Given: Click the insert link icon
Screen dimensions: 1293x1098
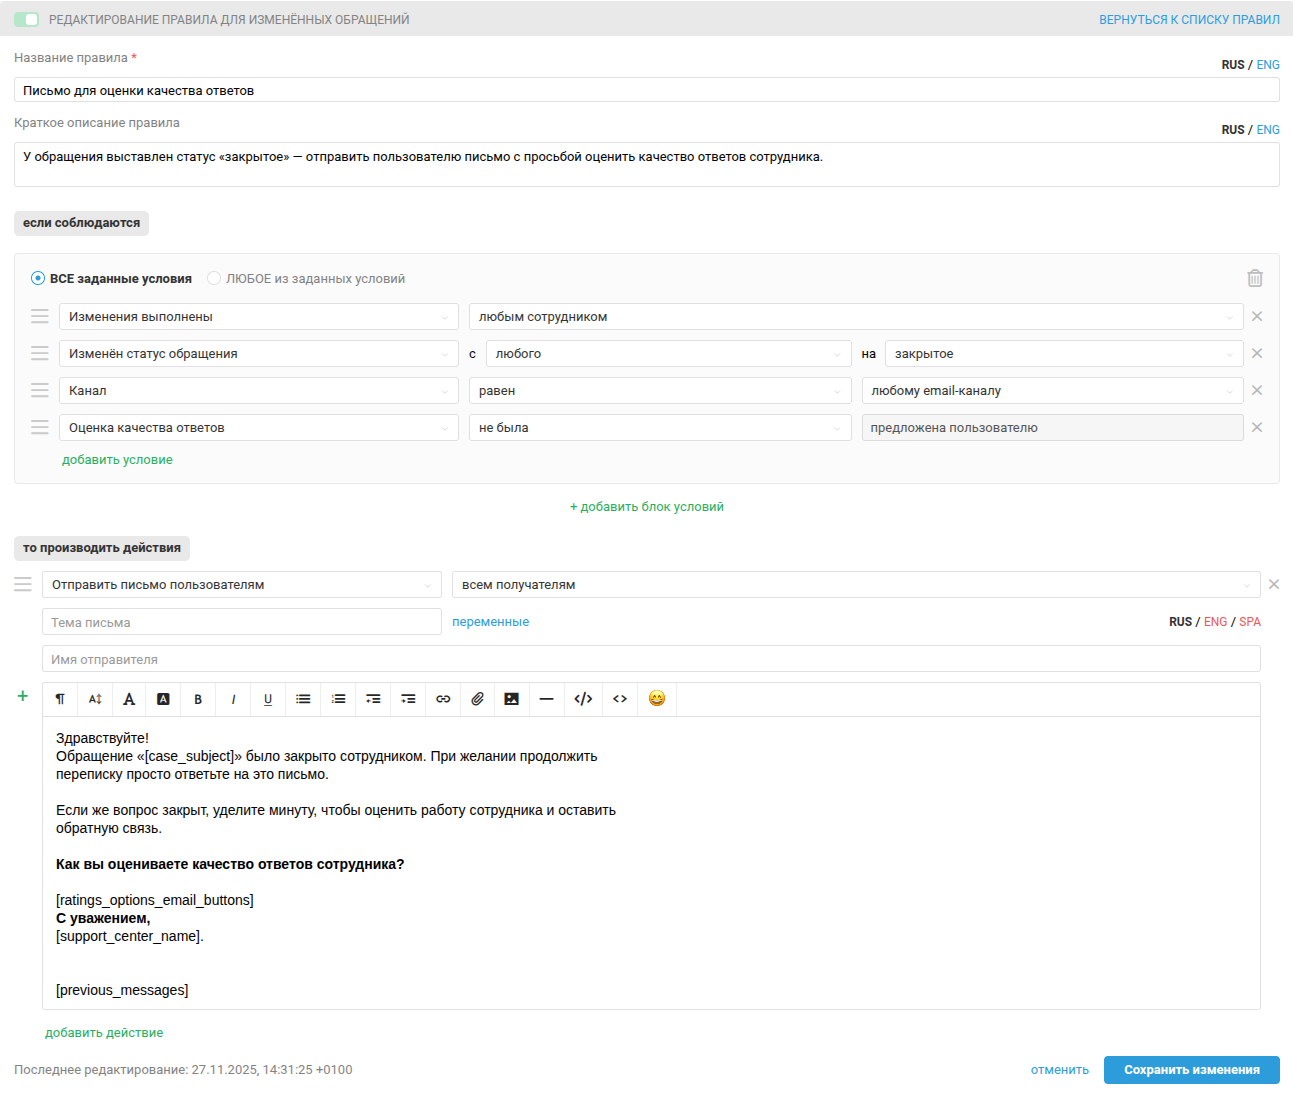Looking at the screenshot, I should pos(443,699).
